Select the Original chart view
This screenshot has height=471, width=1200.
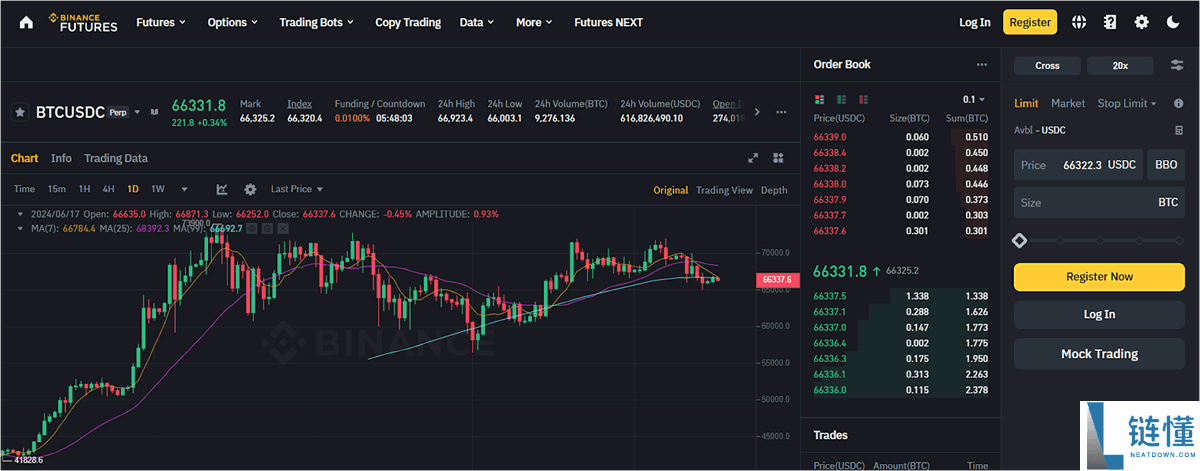(671, 190)
